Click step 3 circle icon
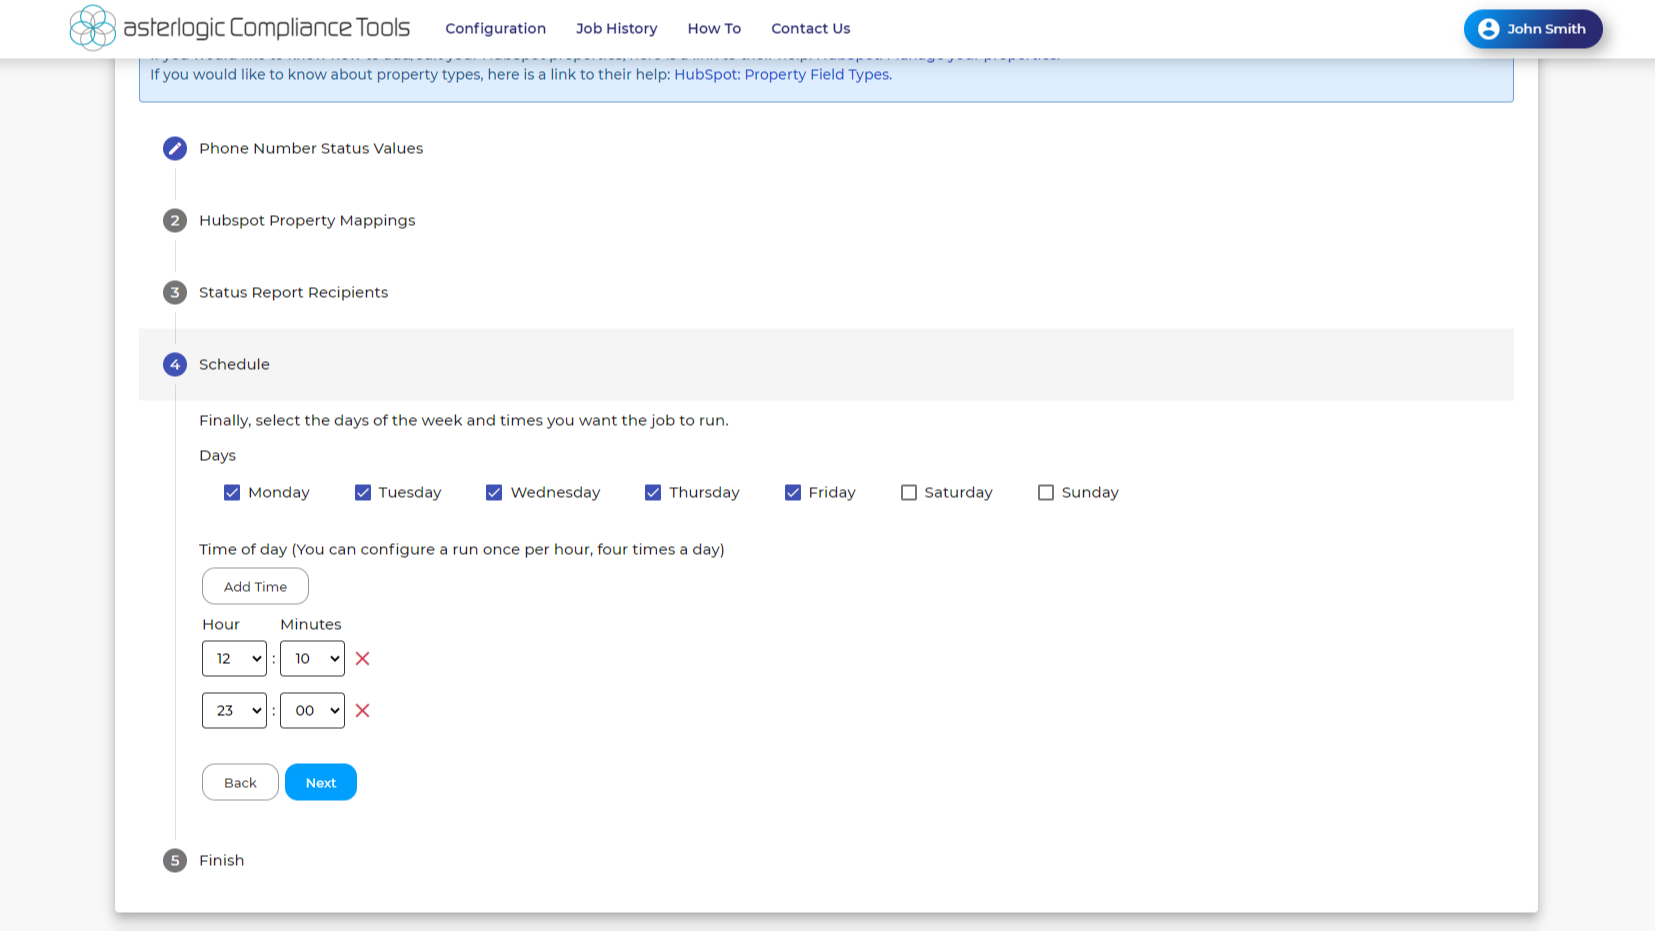1655x931 pixels. 175,293
